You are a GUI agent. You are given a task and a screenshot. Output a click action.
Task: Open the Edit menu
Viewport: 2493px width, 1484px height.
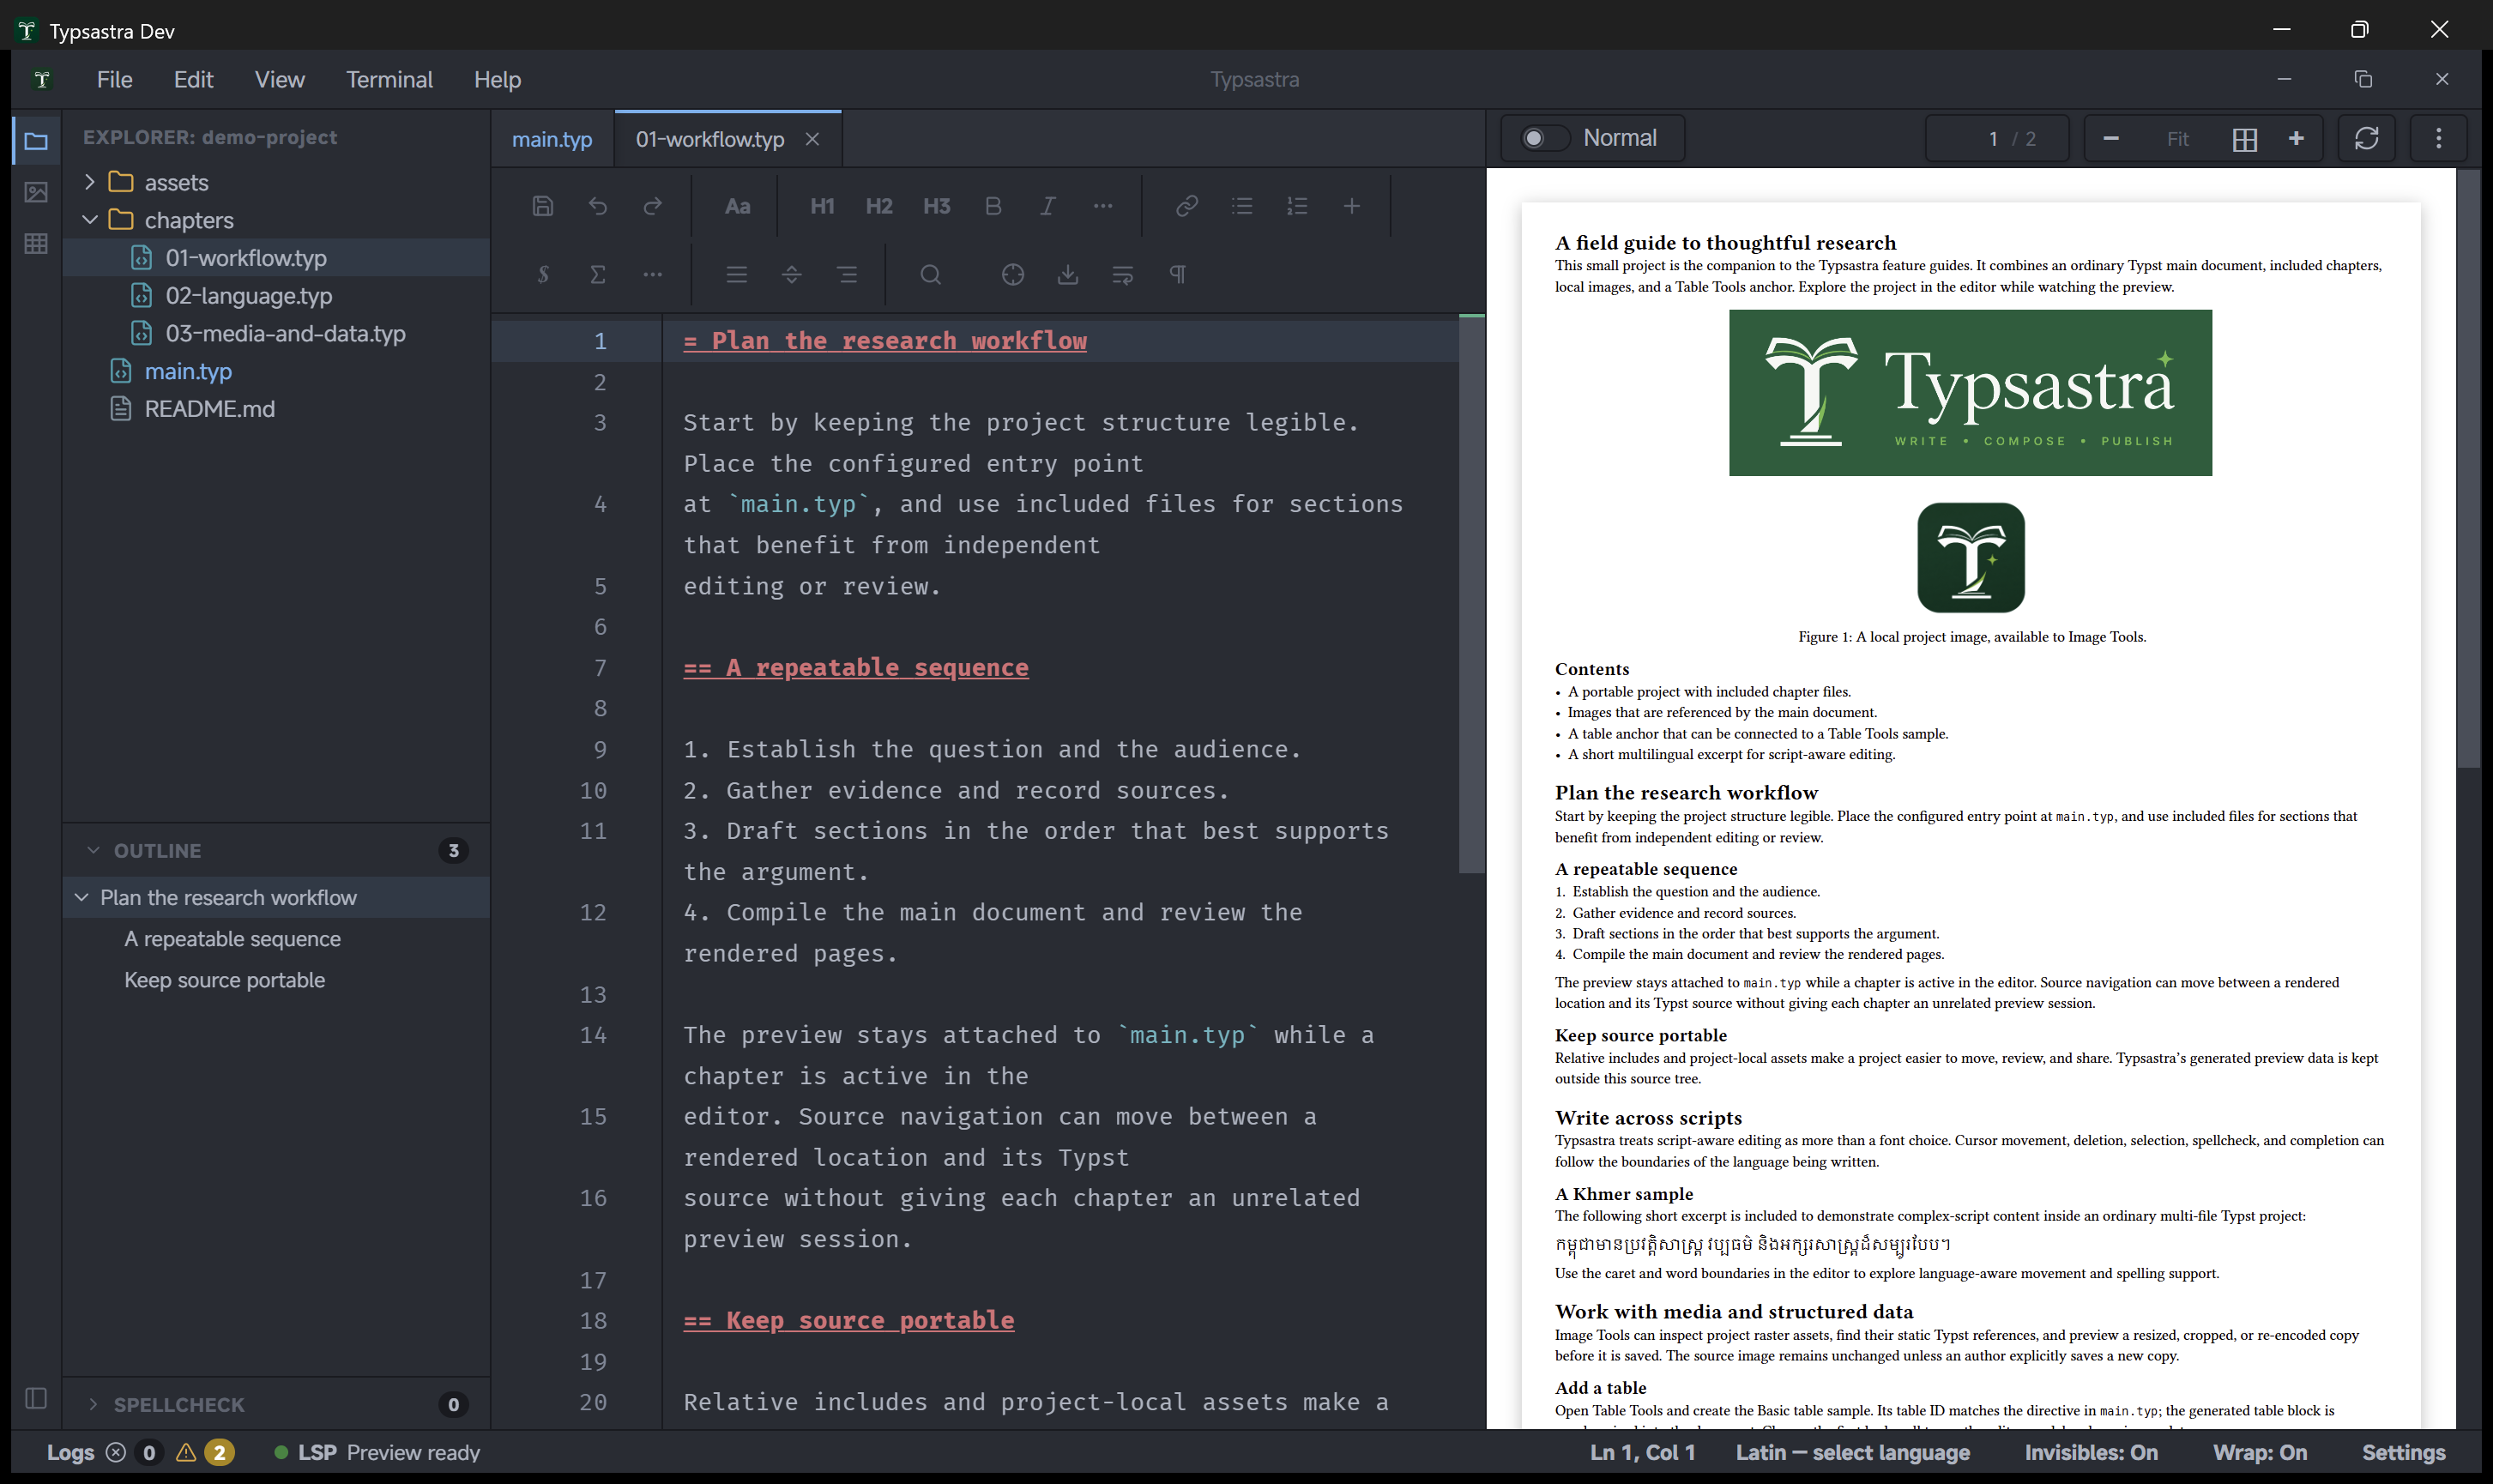pyautogui.click(x=193, y=79)
